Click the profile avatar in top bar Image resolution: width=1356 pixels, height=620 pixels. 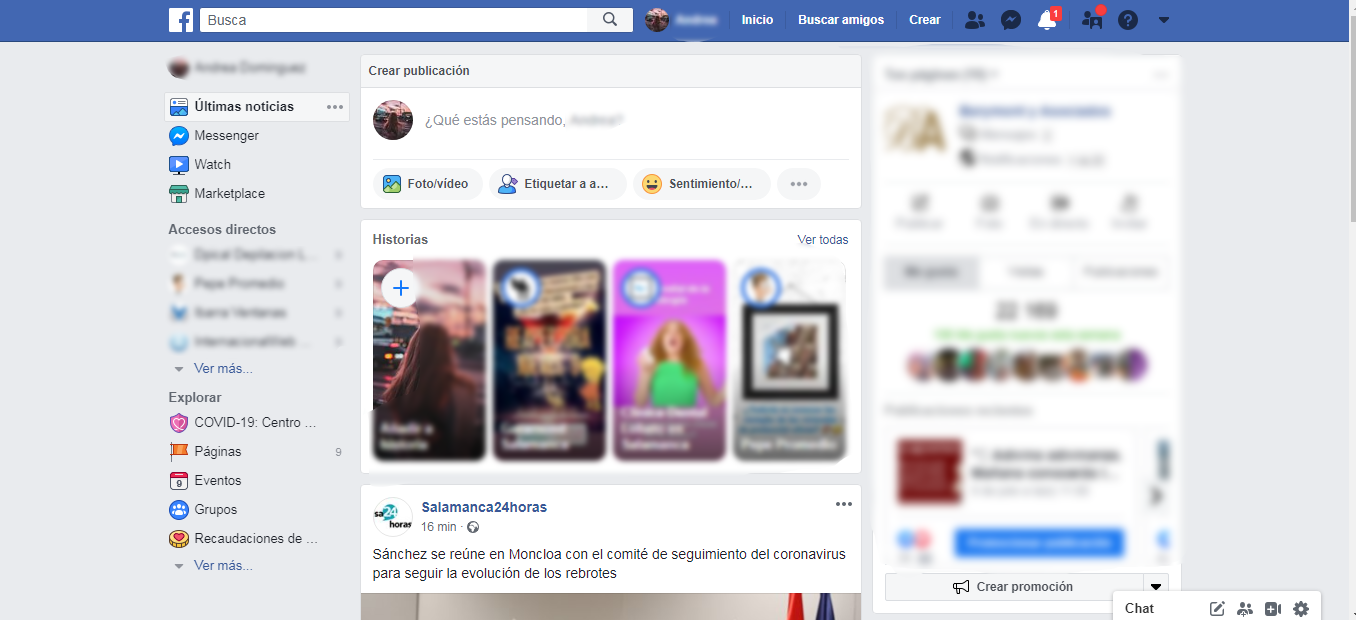[x=657, y=20]
